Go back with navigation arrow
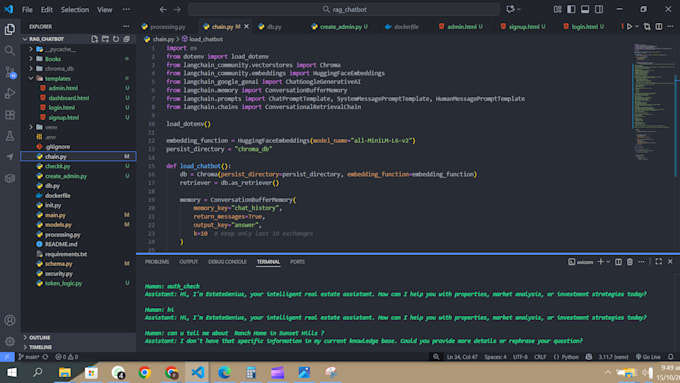 click(x=163, y=10)
